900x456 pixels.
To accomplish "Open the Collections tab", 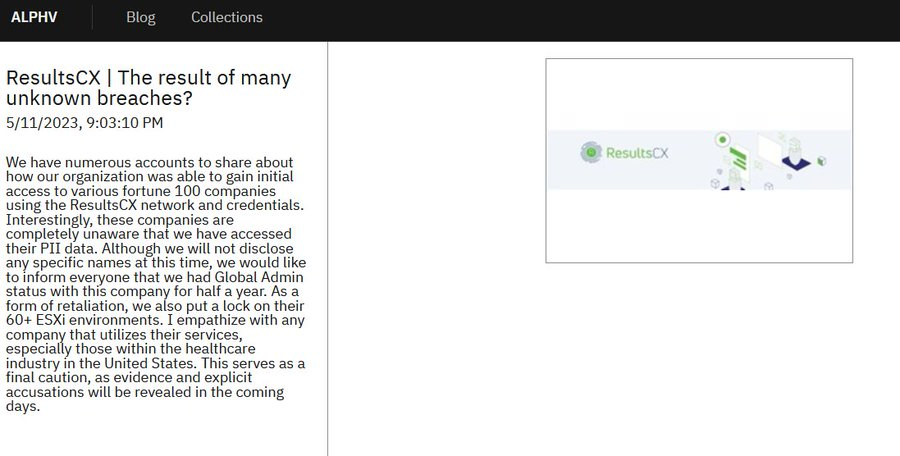I will coord(227,17).
